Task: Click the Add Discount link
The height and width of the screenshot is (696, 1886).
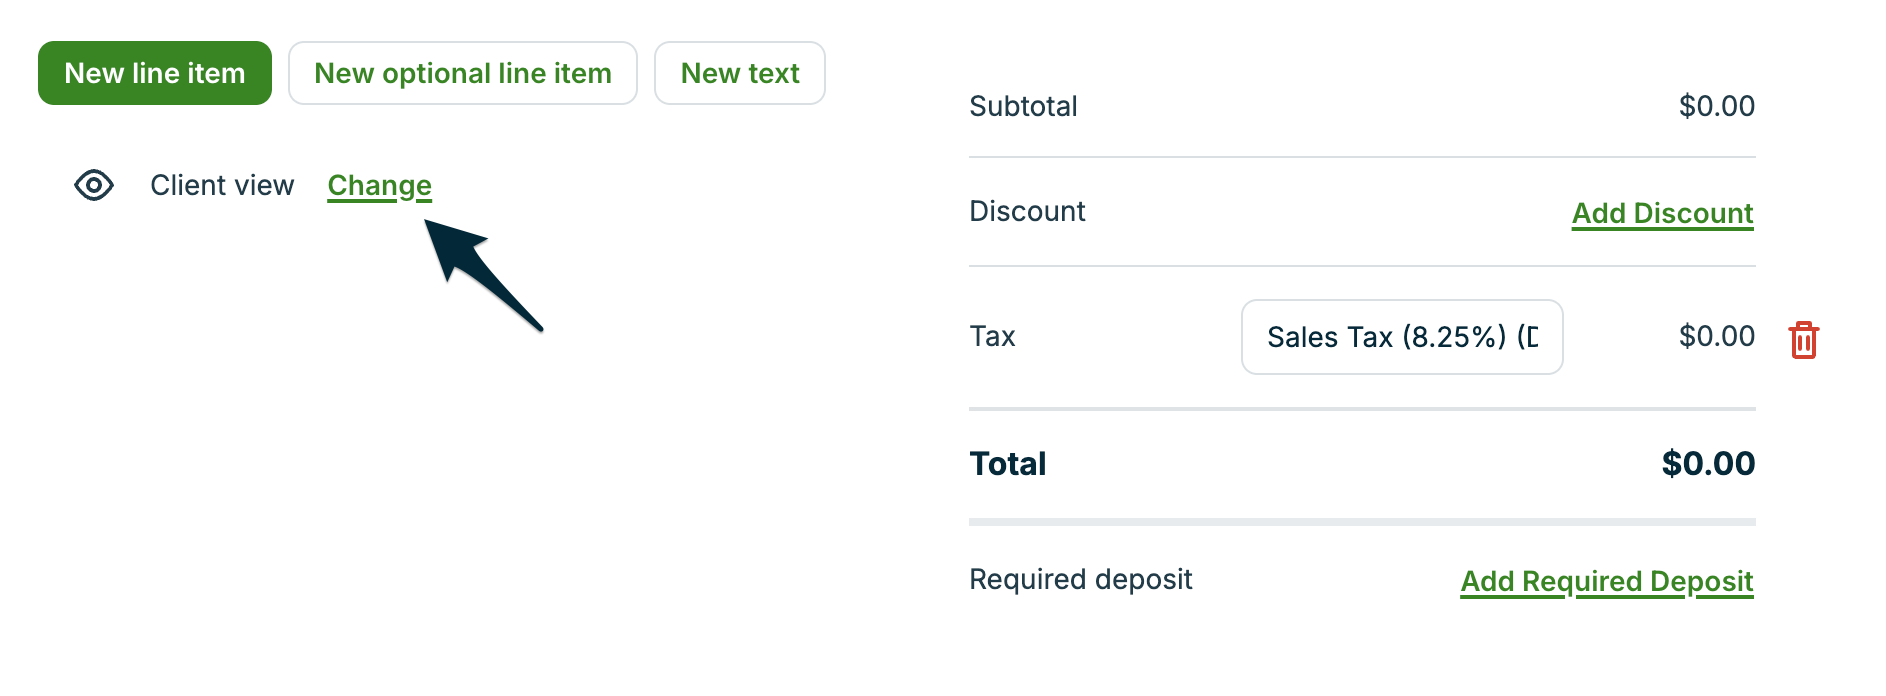Action: coord(1662,213)
